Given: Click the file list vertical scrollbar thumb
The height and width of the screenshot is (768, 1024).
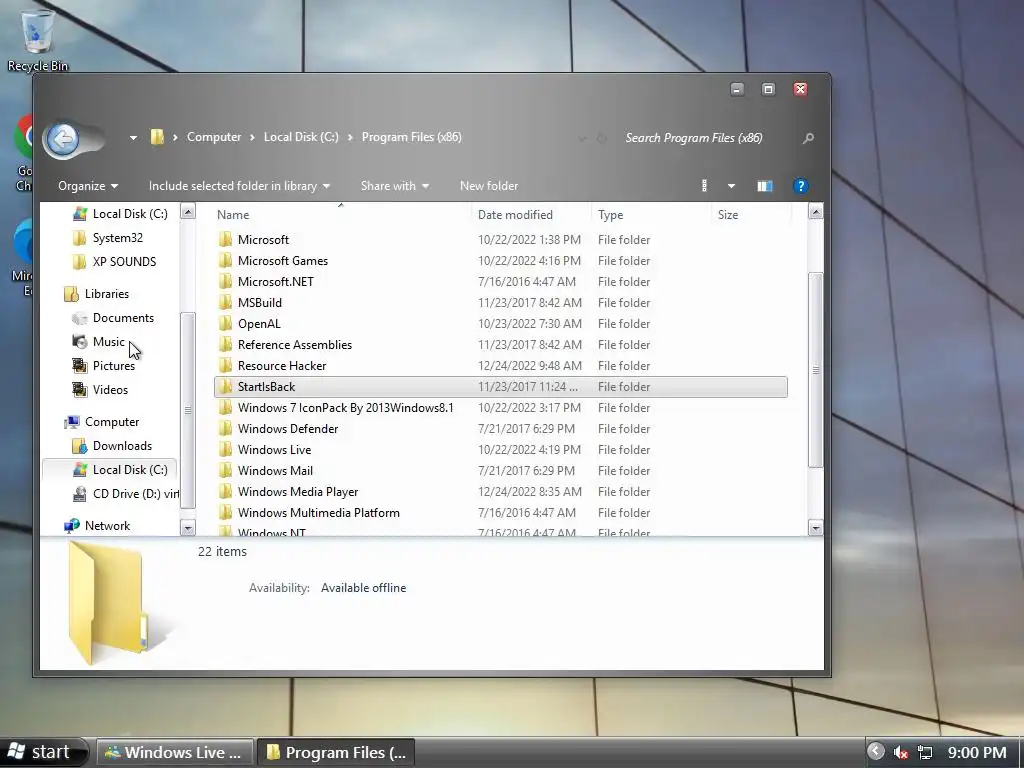Looking at the screenshot, I should pos(816,370).
